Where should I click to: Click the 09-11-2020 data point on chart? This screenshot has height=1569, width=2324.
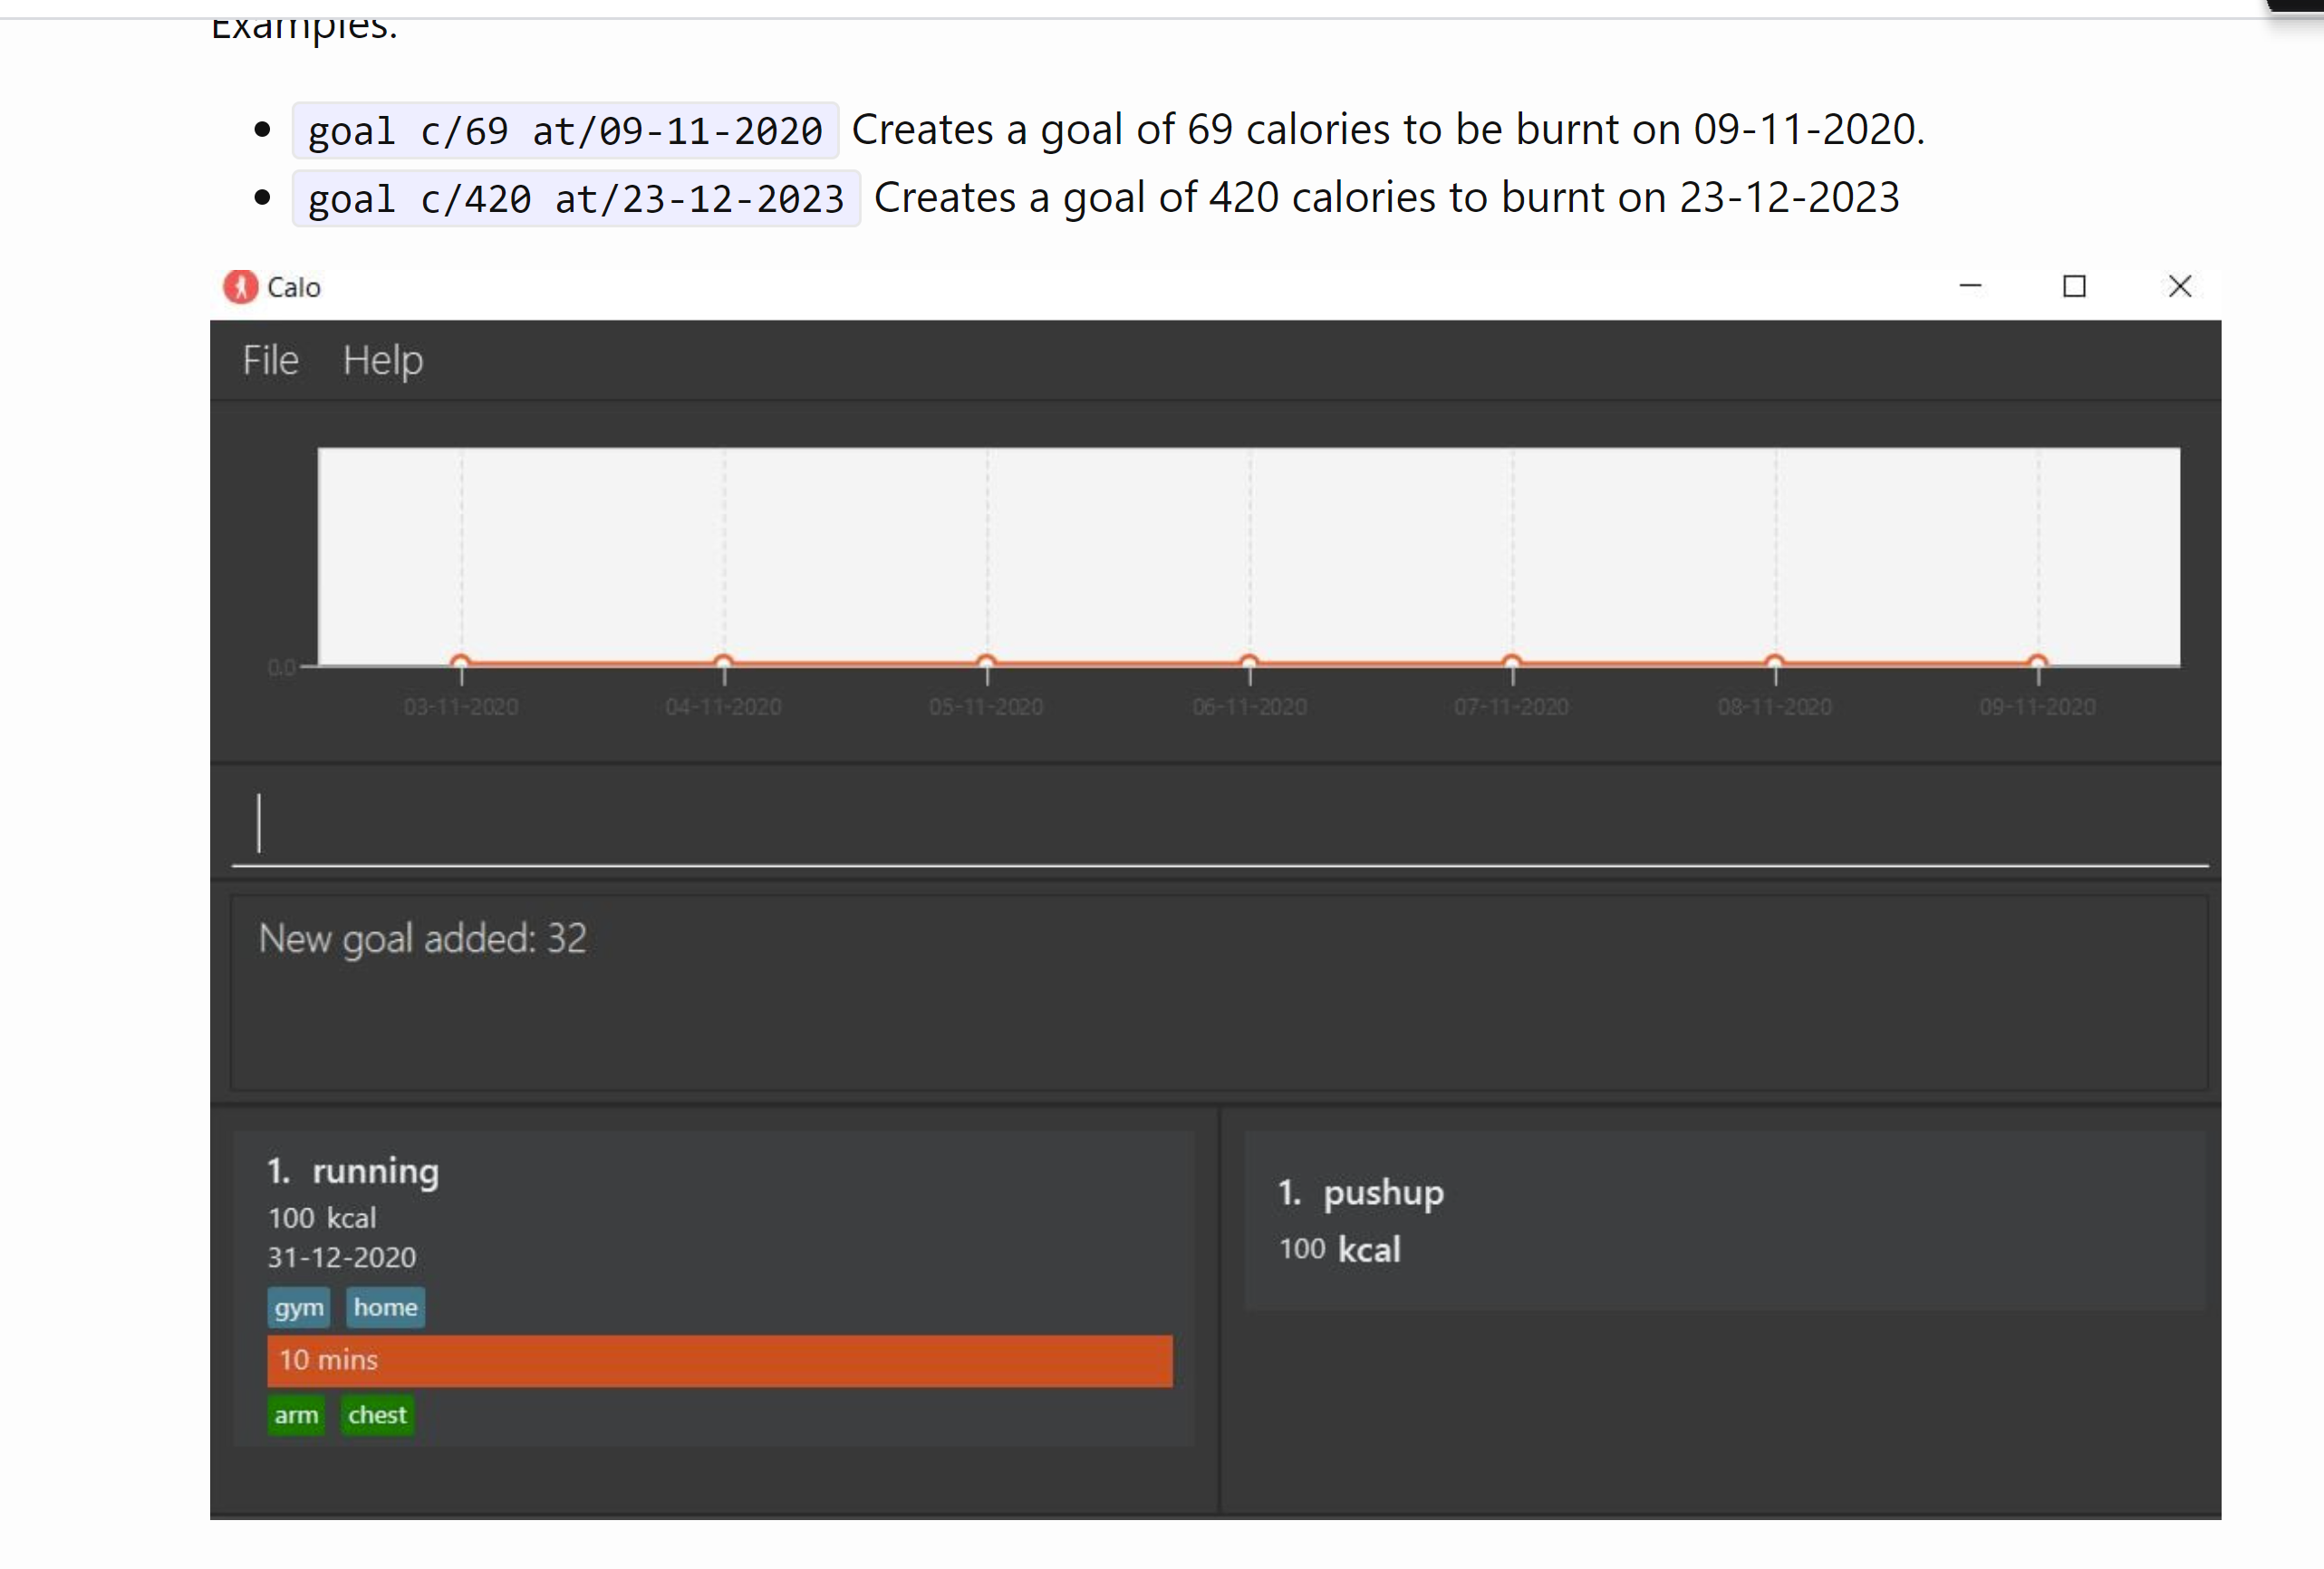tap(2038, 662)
